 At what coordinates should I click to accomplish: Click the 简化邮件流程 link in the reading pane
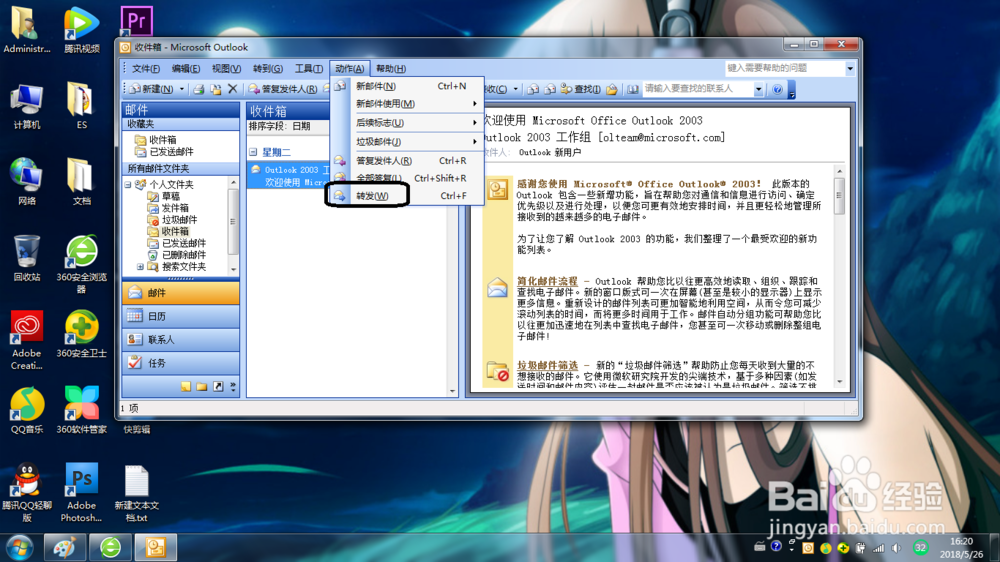click(547, 281)
